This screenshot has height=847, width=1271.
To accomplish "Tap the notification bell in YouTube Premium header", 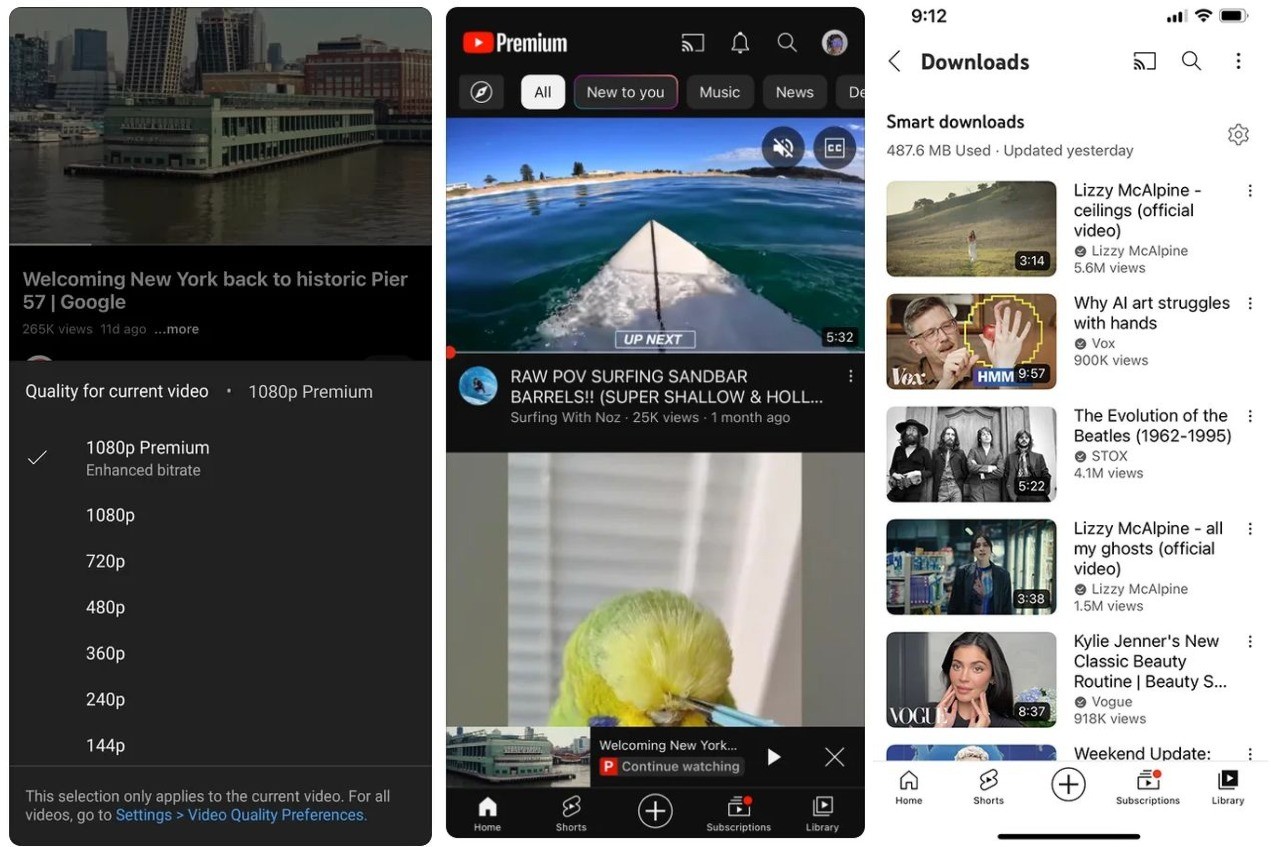I will coord(740,43).
